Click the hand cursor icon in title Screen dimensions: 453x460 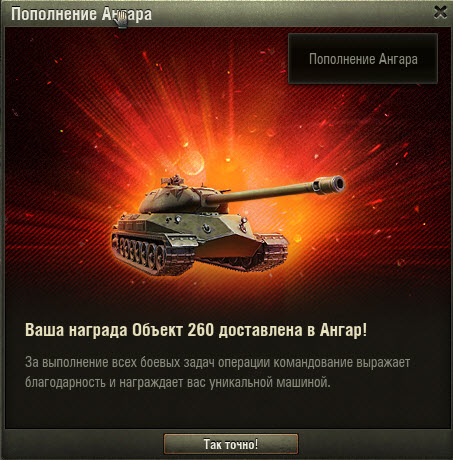pyautogui.click(x=121, y=20)
